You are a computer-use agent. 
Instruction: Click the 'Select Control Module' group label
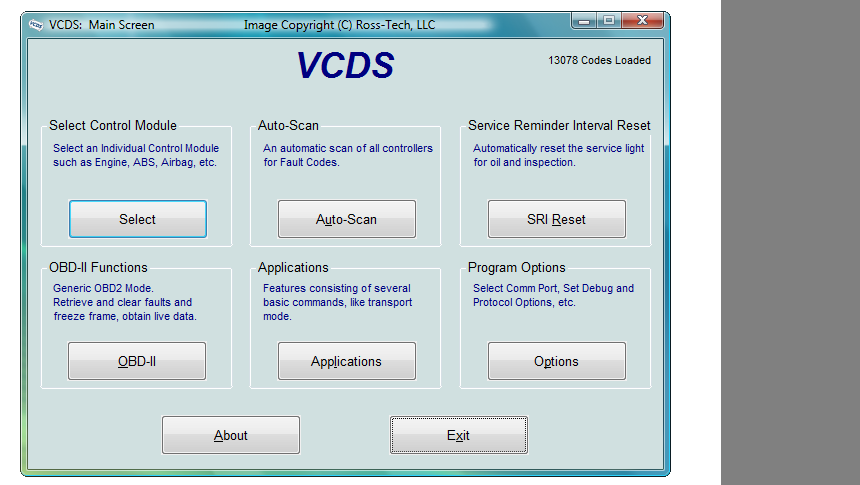click(x=113, y=126)
